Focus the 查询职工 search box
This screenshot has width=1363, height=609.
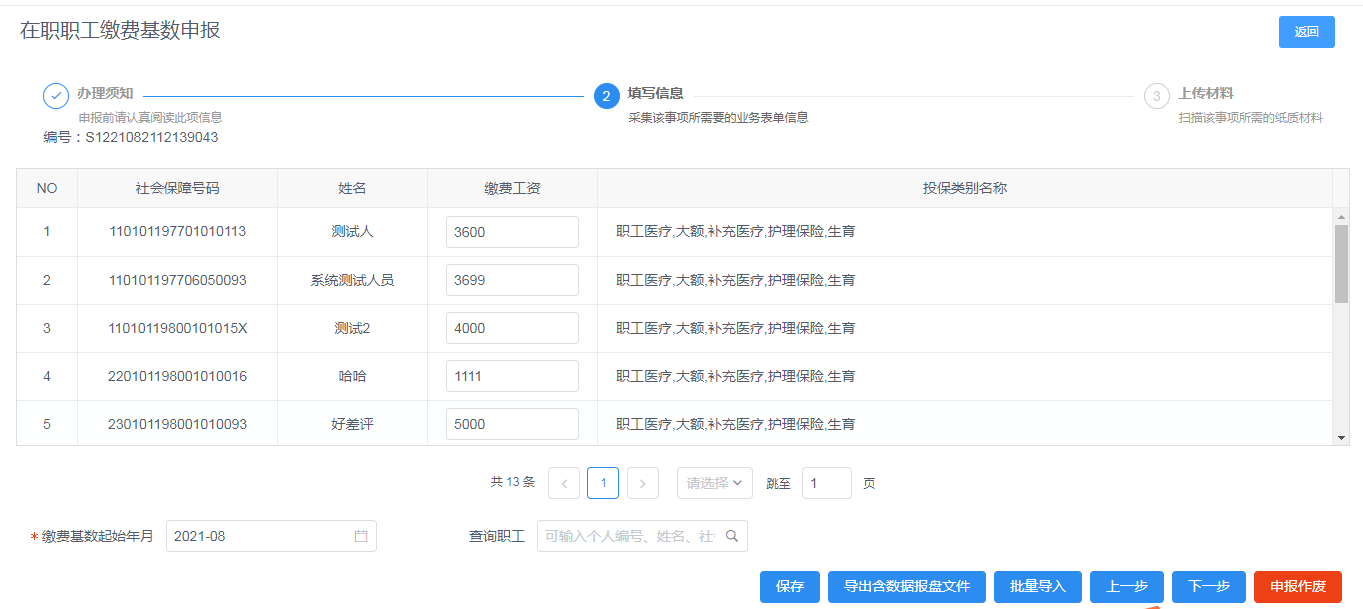(x=630, y=536)
